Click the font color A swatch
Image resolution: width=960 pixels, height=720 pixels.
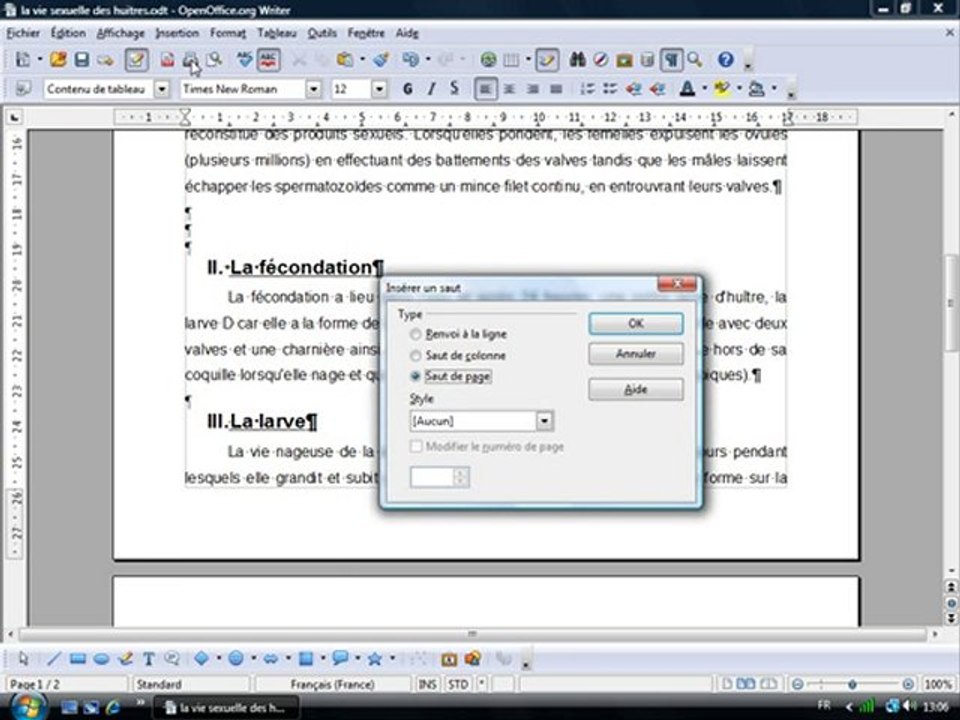[x=688, y=89]
